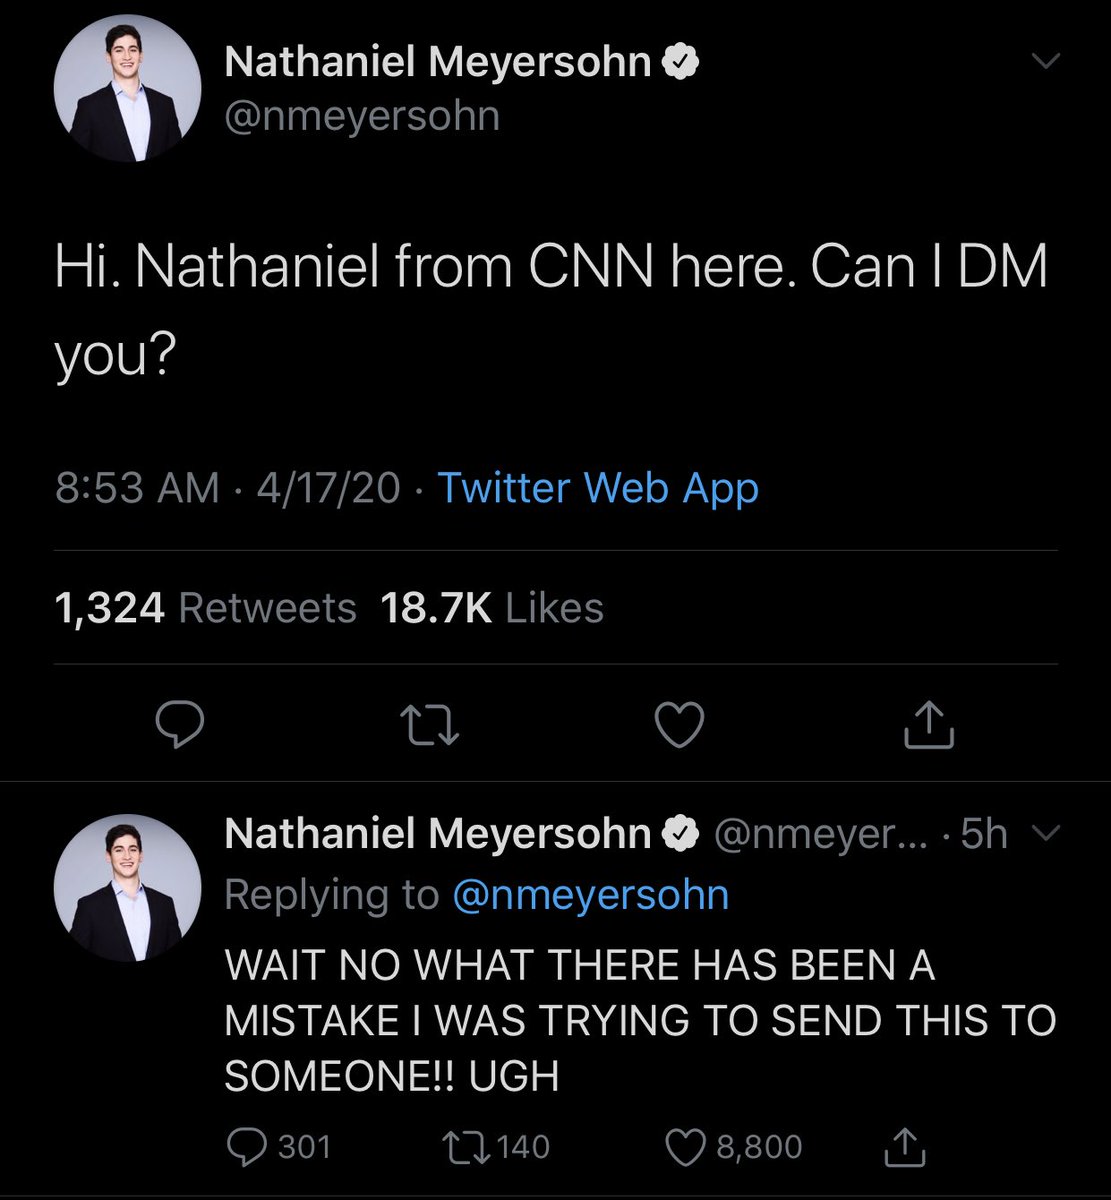Share the main tweet
The height and width of the screenshot is (1200, 1111).
(929, 725)
